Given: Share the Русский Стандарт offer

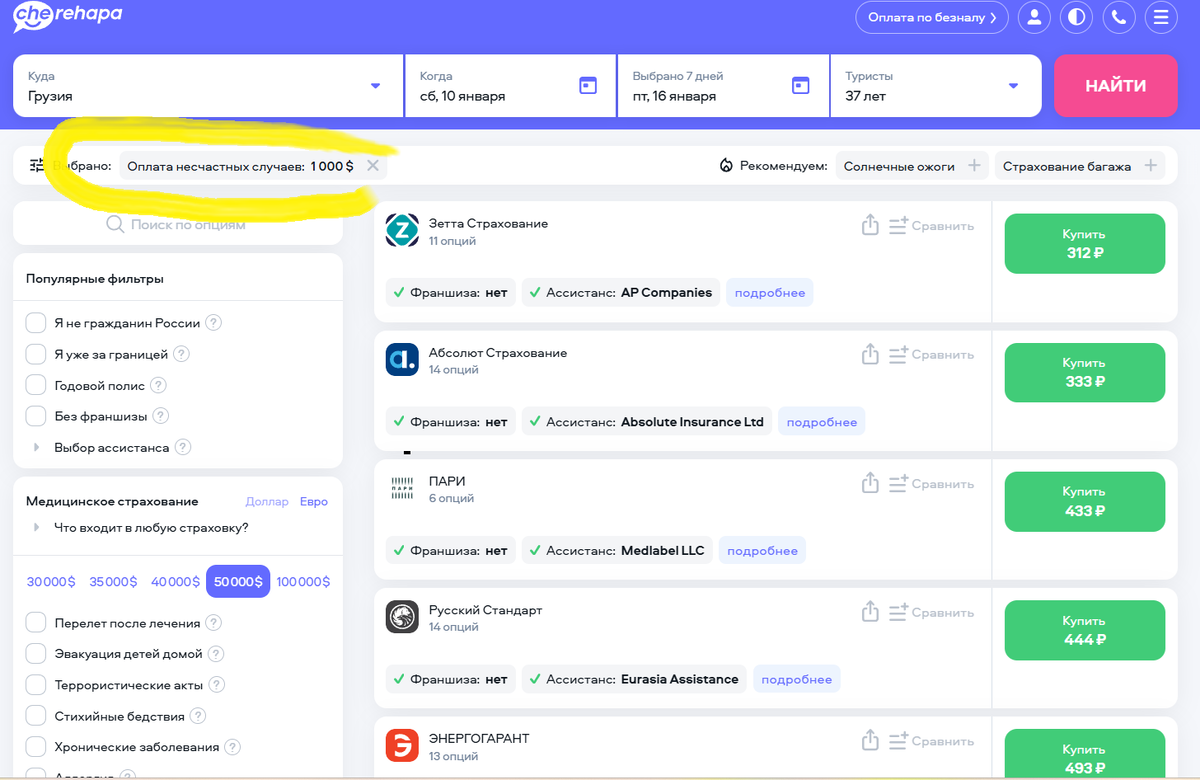Looking at the screenshot, I should (x=870, y=612).
